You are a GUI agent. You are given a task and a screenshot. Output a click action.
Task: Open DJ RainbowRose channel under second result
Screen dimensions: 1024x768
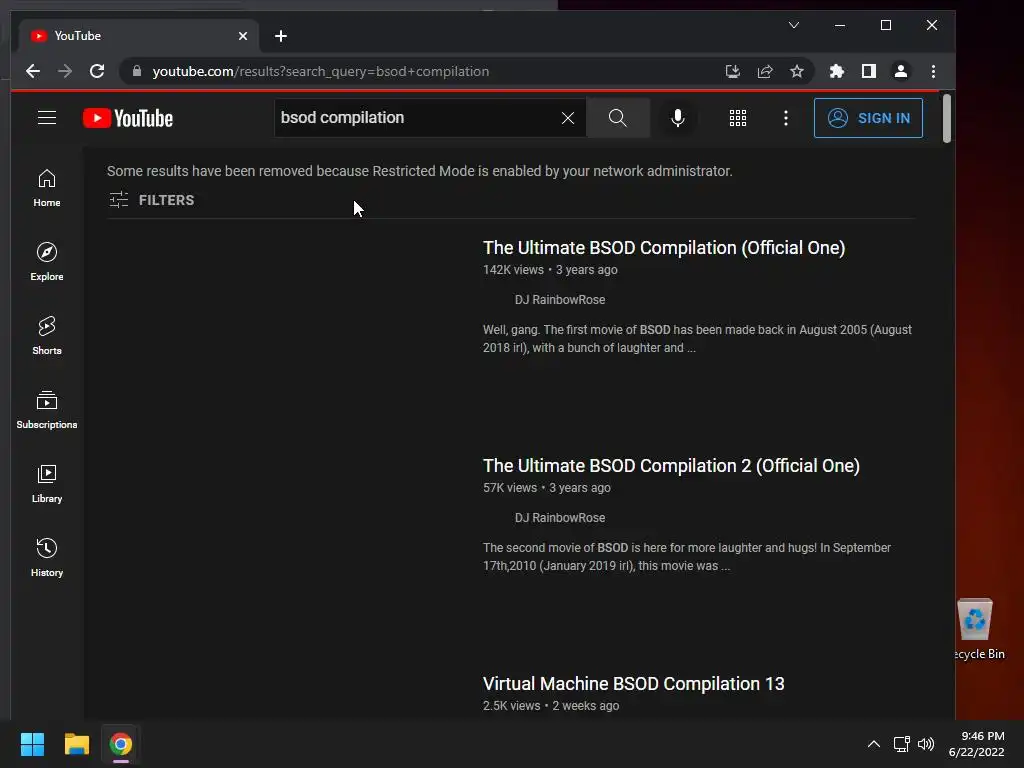559,518
